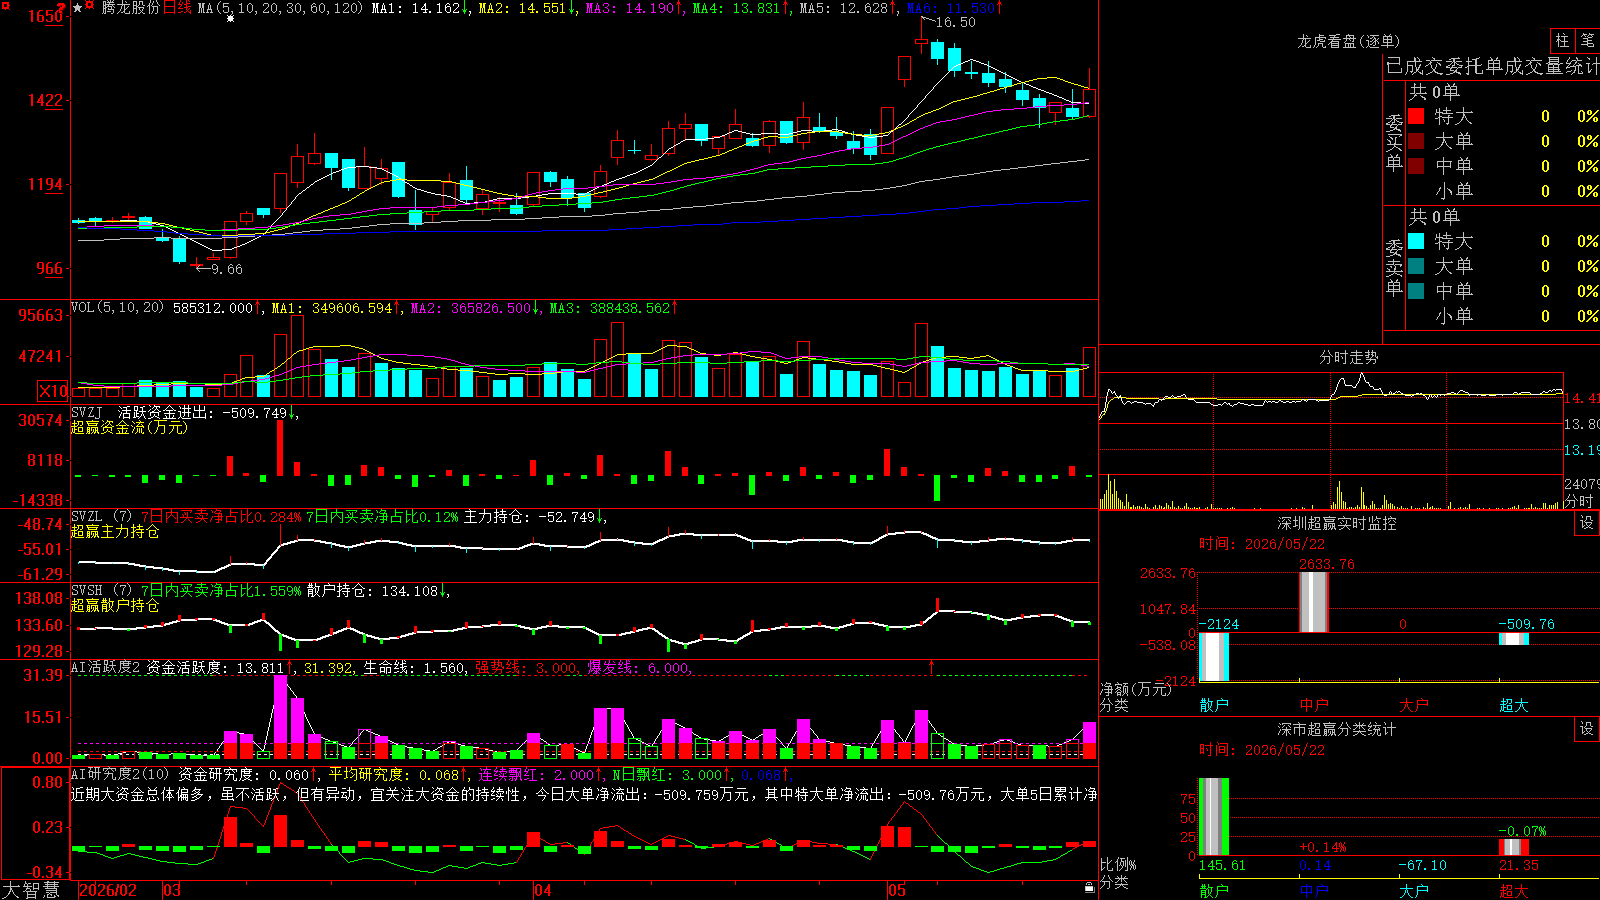
Task: Switch to the 笔 tab
Action: tap(1587, 40)
